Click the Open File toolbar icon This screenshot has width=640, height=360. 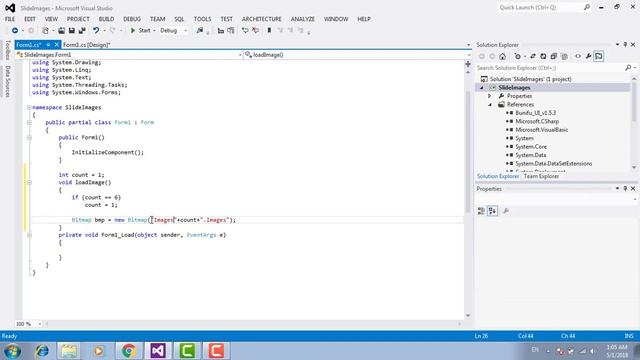[61, 31]
